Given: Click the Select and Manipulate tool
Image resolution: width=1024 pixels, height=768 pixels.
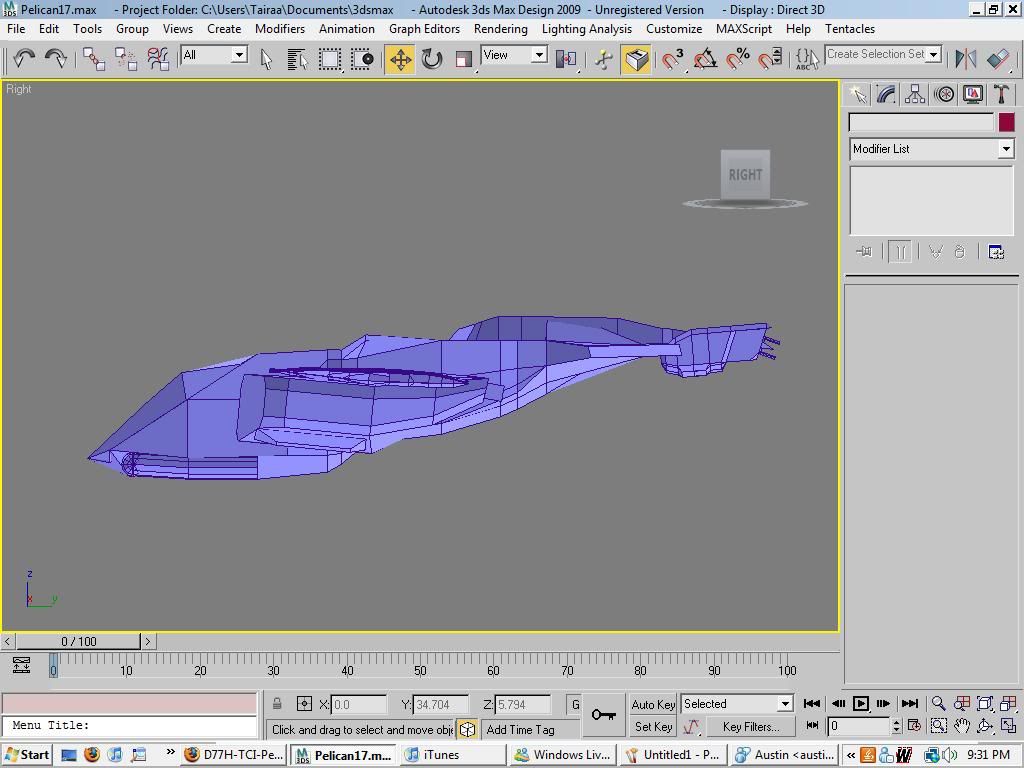Looking at the screenshot, I should pyautogui.click(x=604, y=59).
